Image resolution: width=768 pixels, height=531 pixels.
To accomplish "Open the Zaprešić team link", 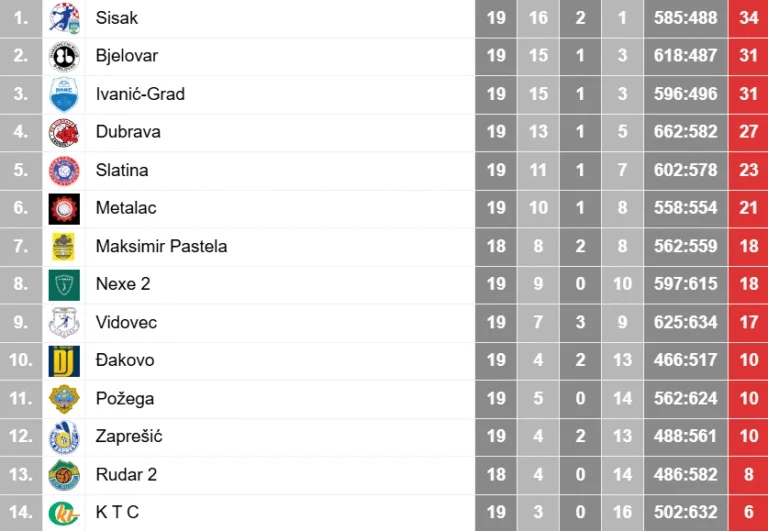I will 129,437.
